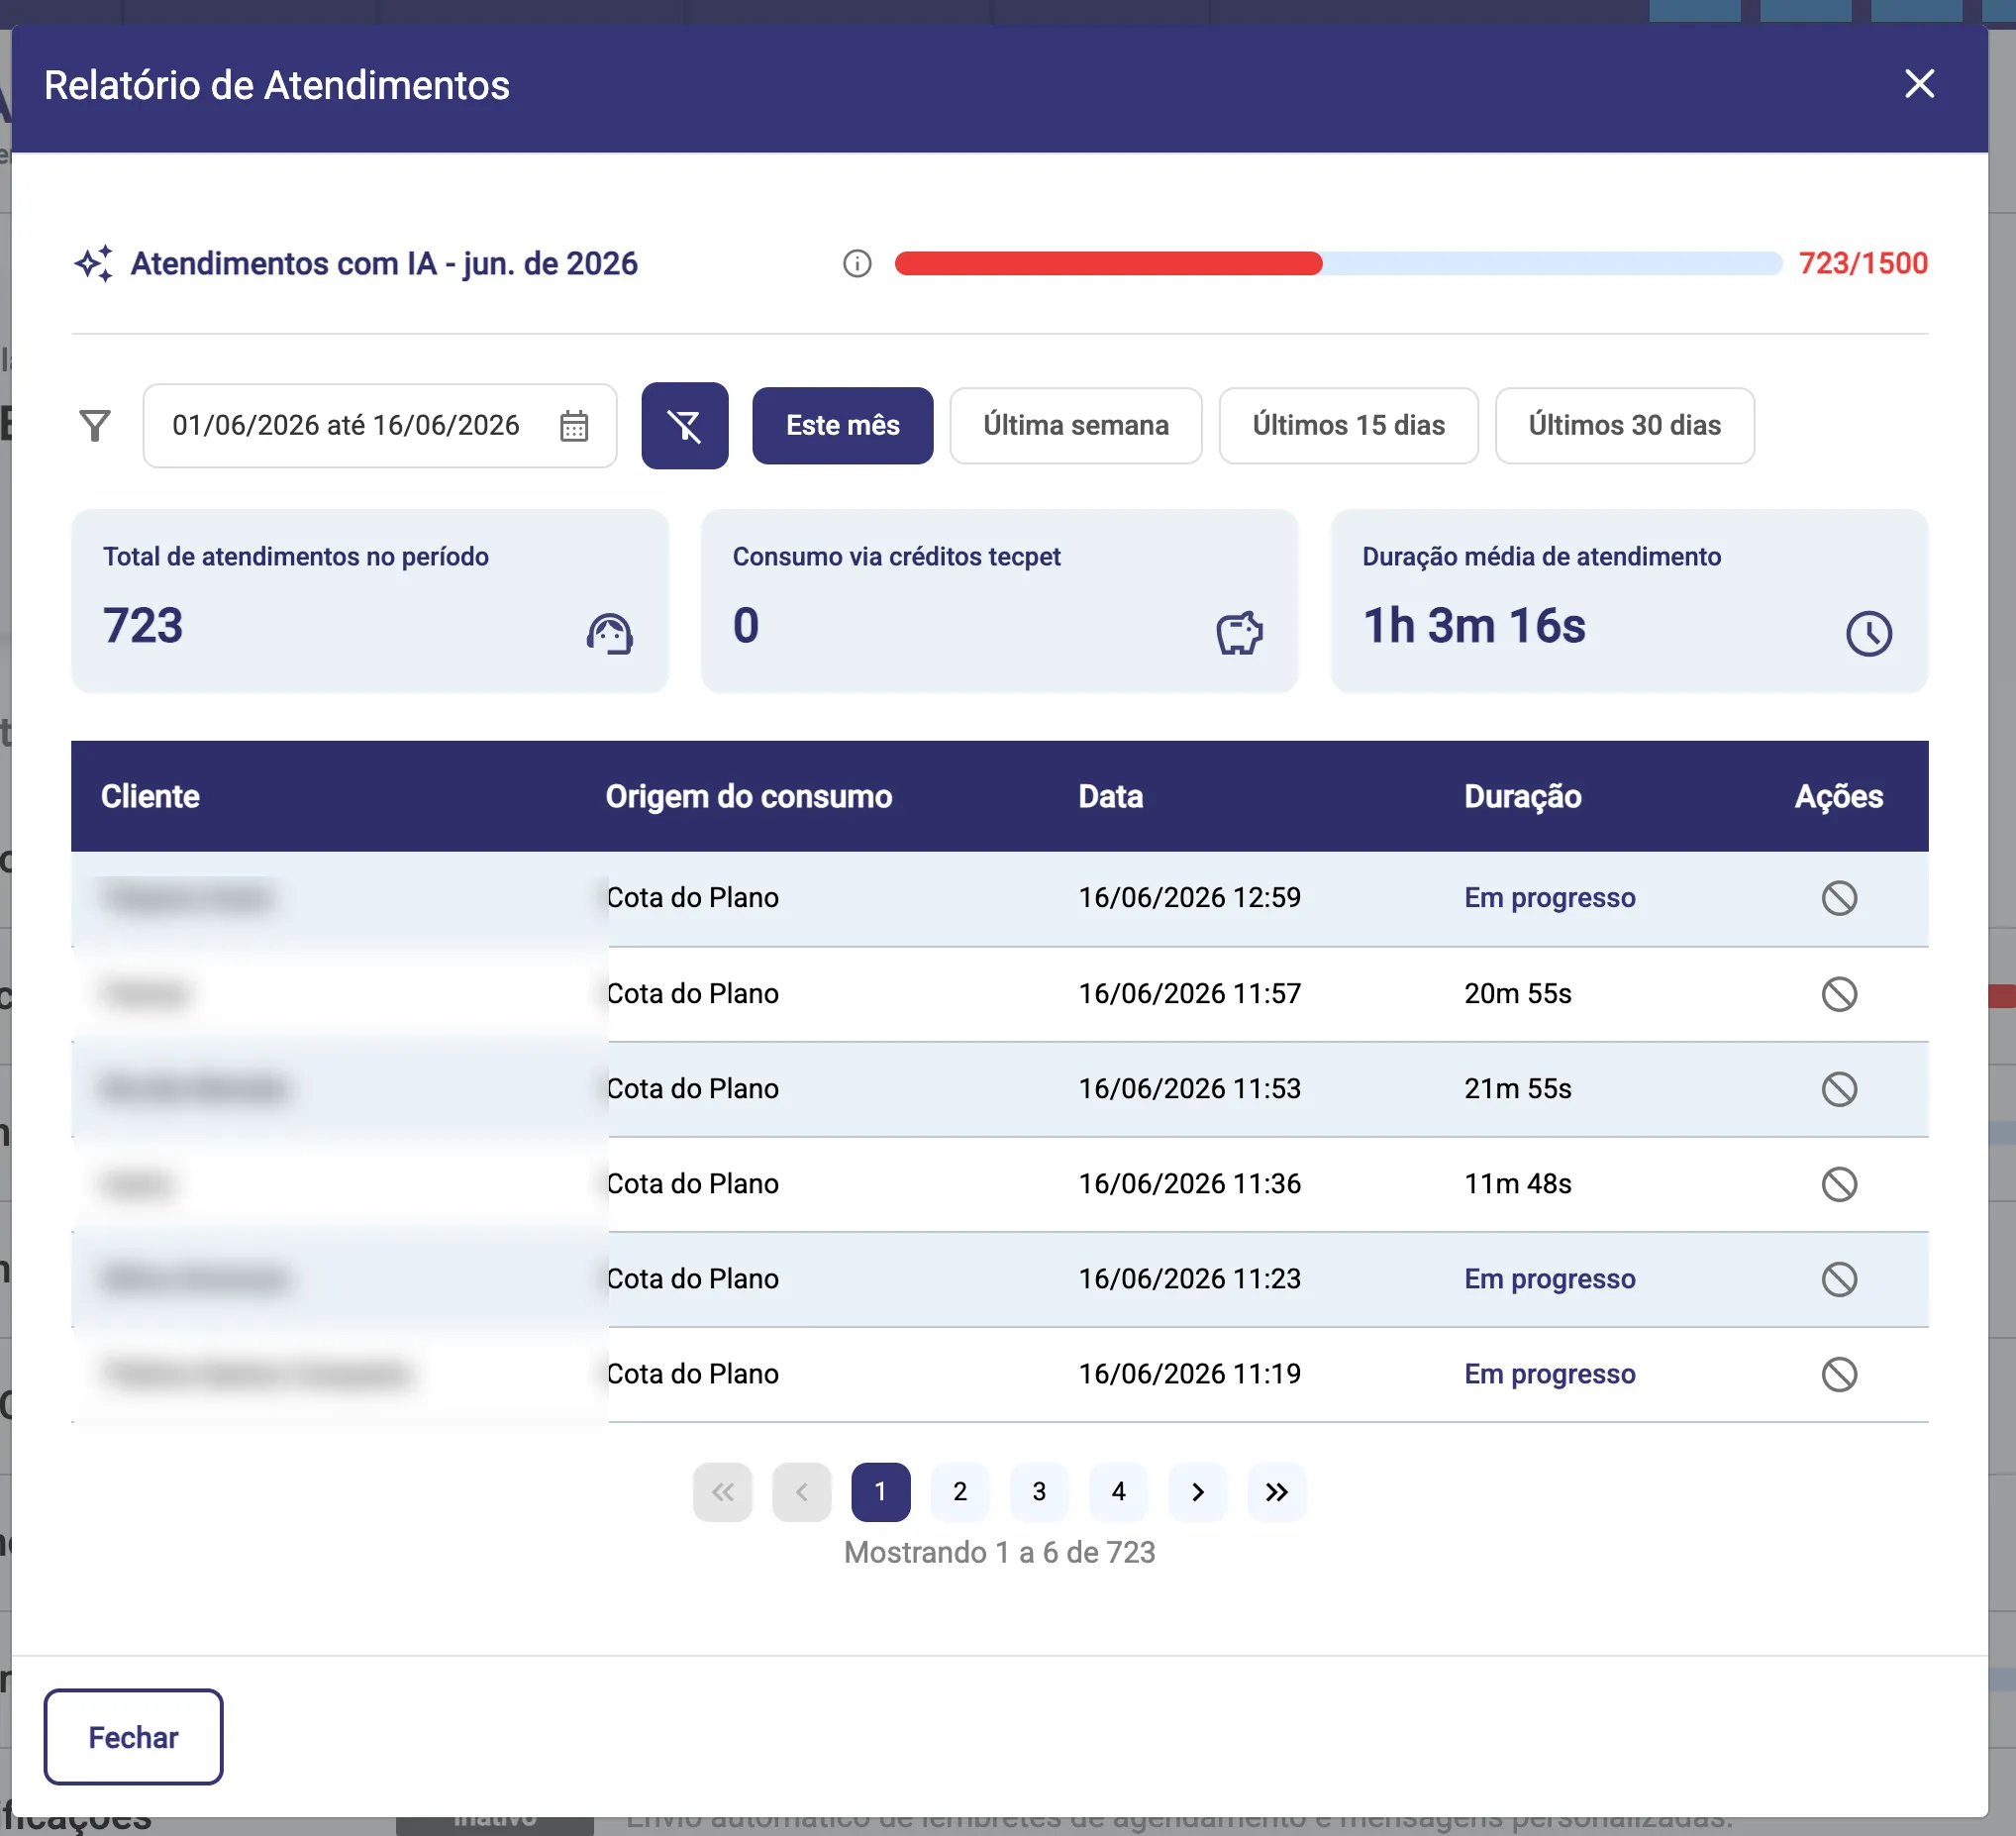Select the Últimos 30 dias filter

tap(1624, 426)
